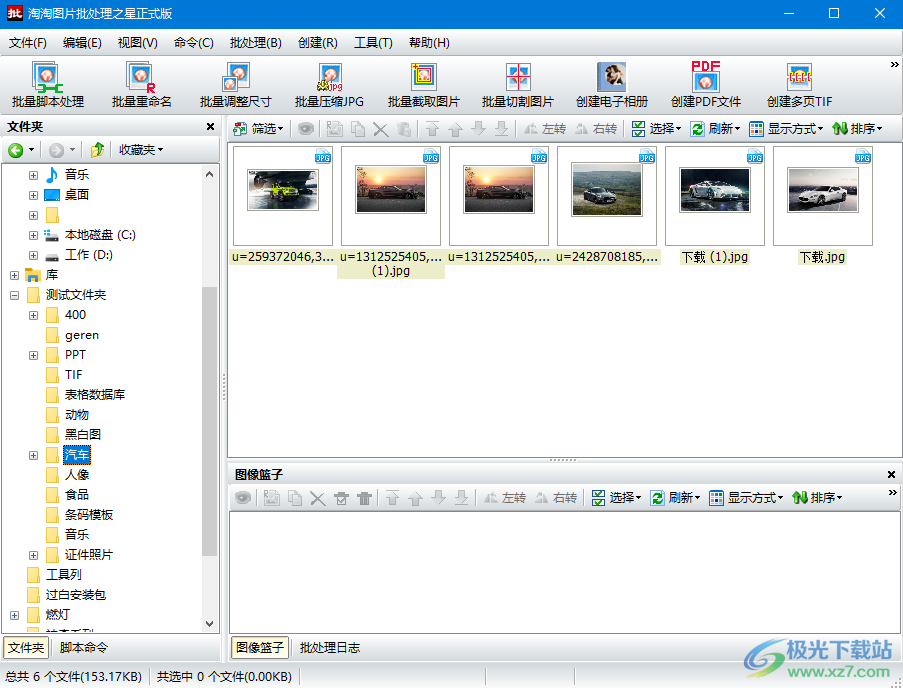This screenshot has height=688, width=903.
Task: Open the 批处理(B) menu
Action: click(255, 43)
